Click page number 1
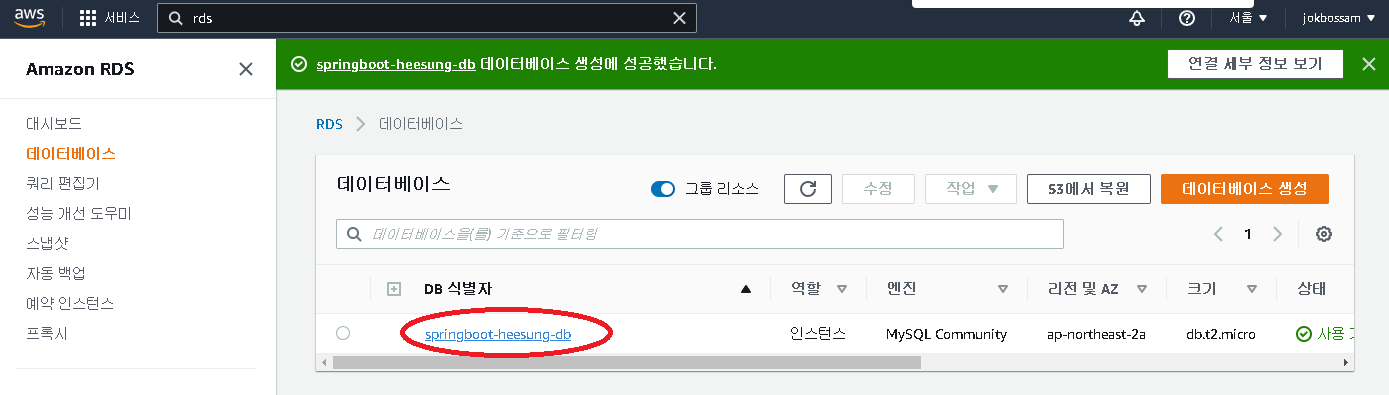Image resolution: width=1389 pixels, height=395 pixels. 1247,234
